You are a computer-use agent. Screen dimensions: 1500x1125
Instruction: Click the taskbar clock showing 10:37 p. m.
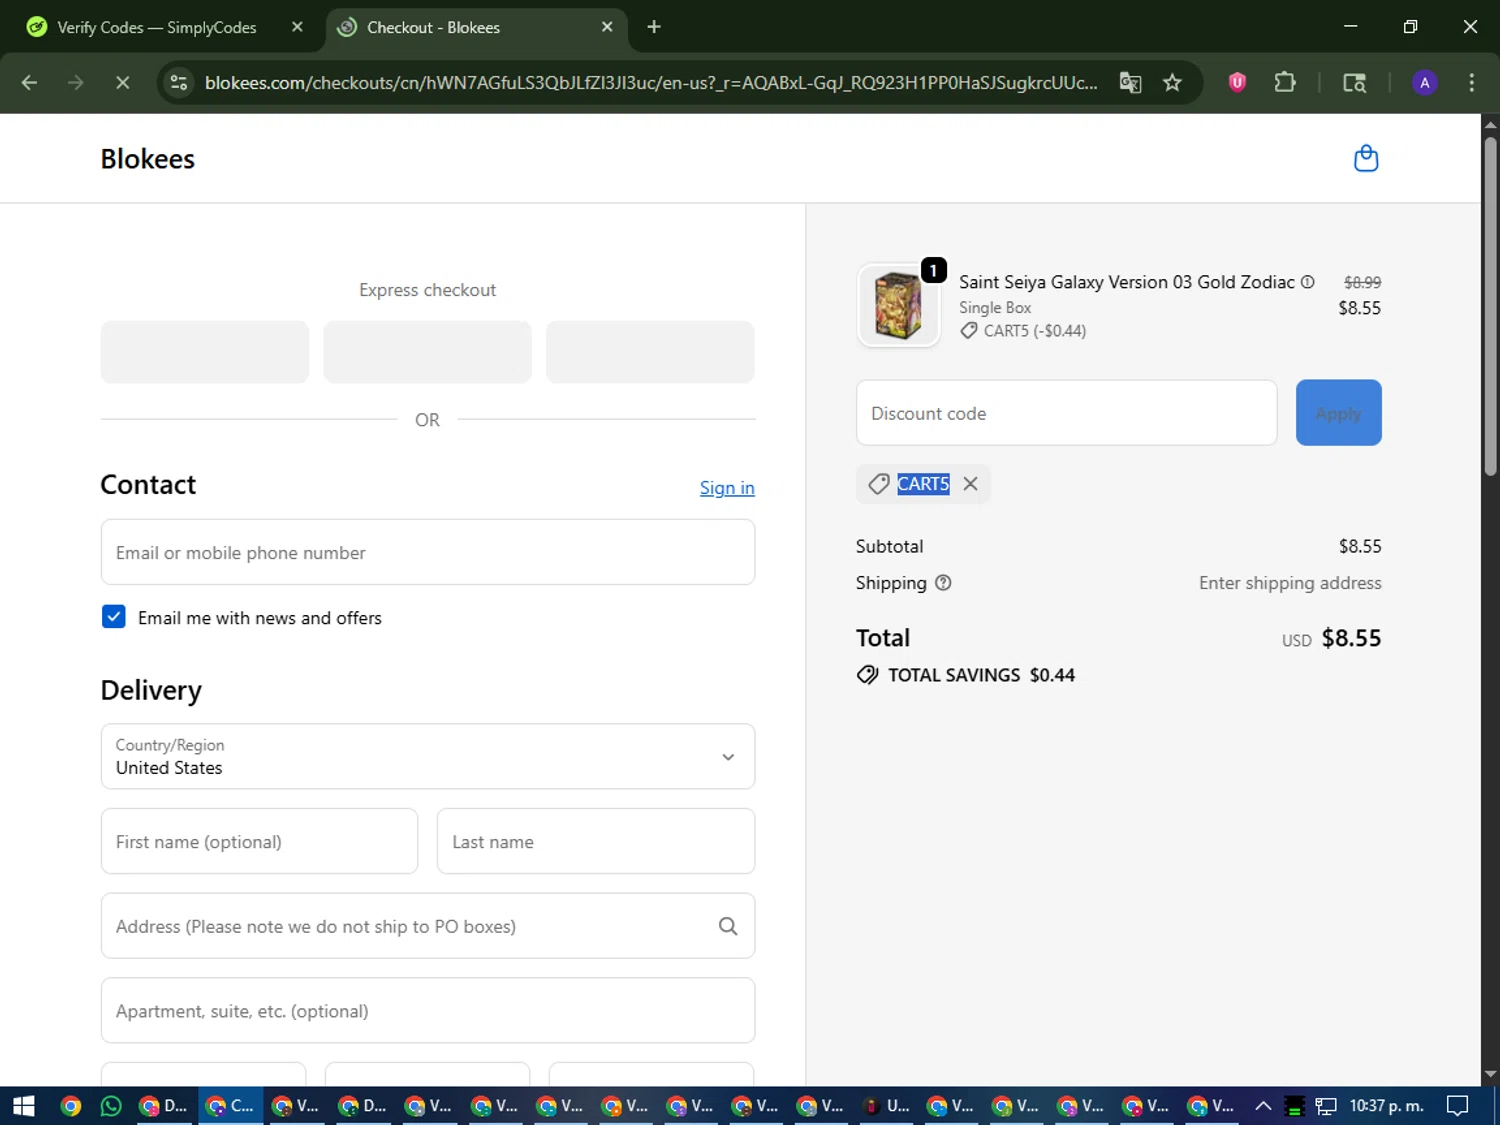click(x=1386, y=1105)
